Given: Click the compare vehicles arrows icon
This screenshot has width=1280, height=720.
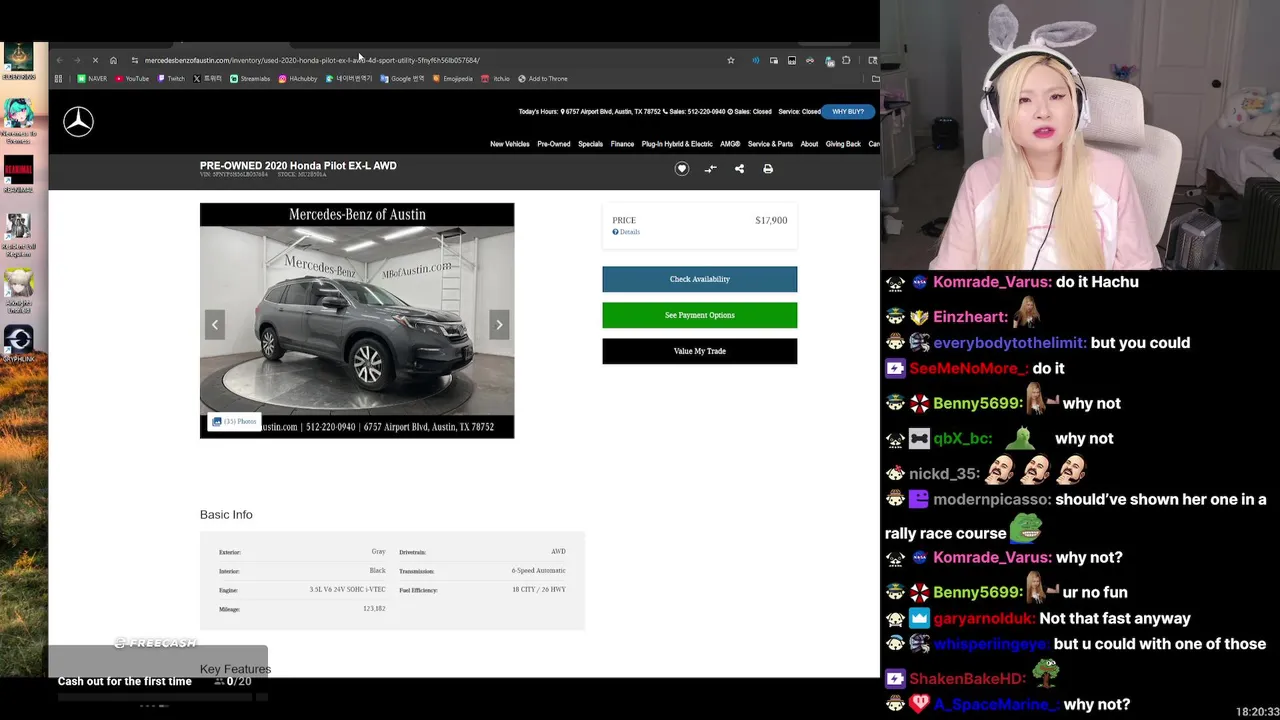Looking at the screenshot, I should pos(710,169).
